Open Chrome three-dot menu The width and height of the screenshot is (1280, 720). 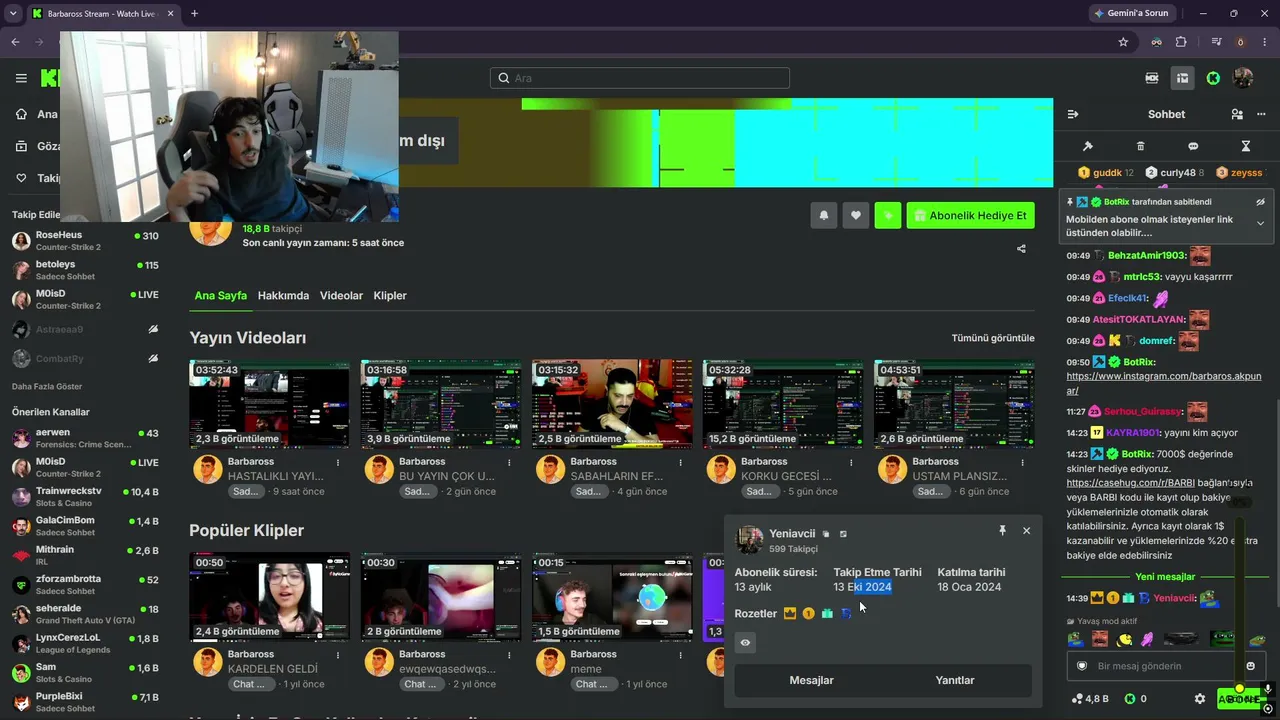1265,42
